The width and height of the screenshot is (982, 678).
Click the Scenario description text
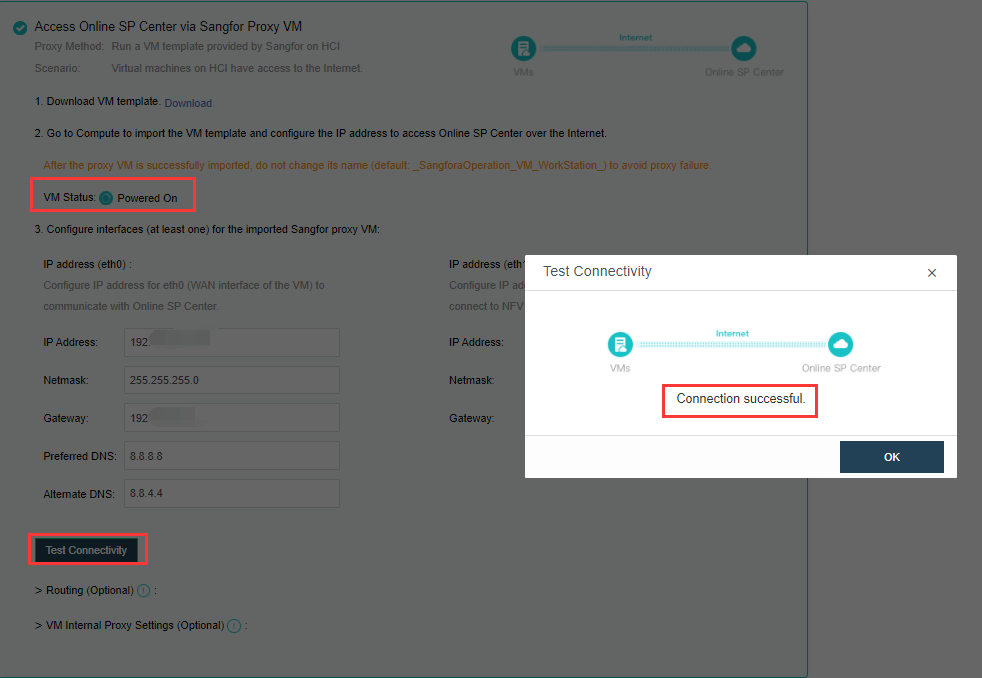(x=237, y=68)
